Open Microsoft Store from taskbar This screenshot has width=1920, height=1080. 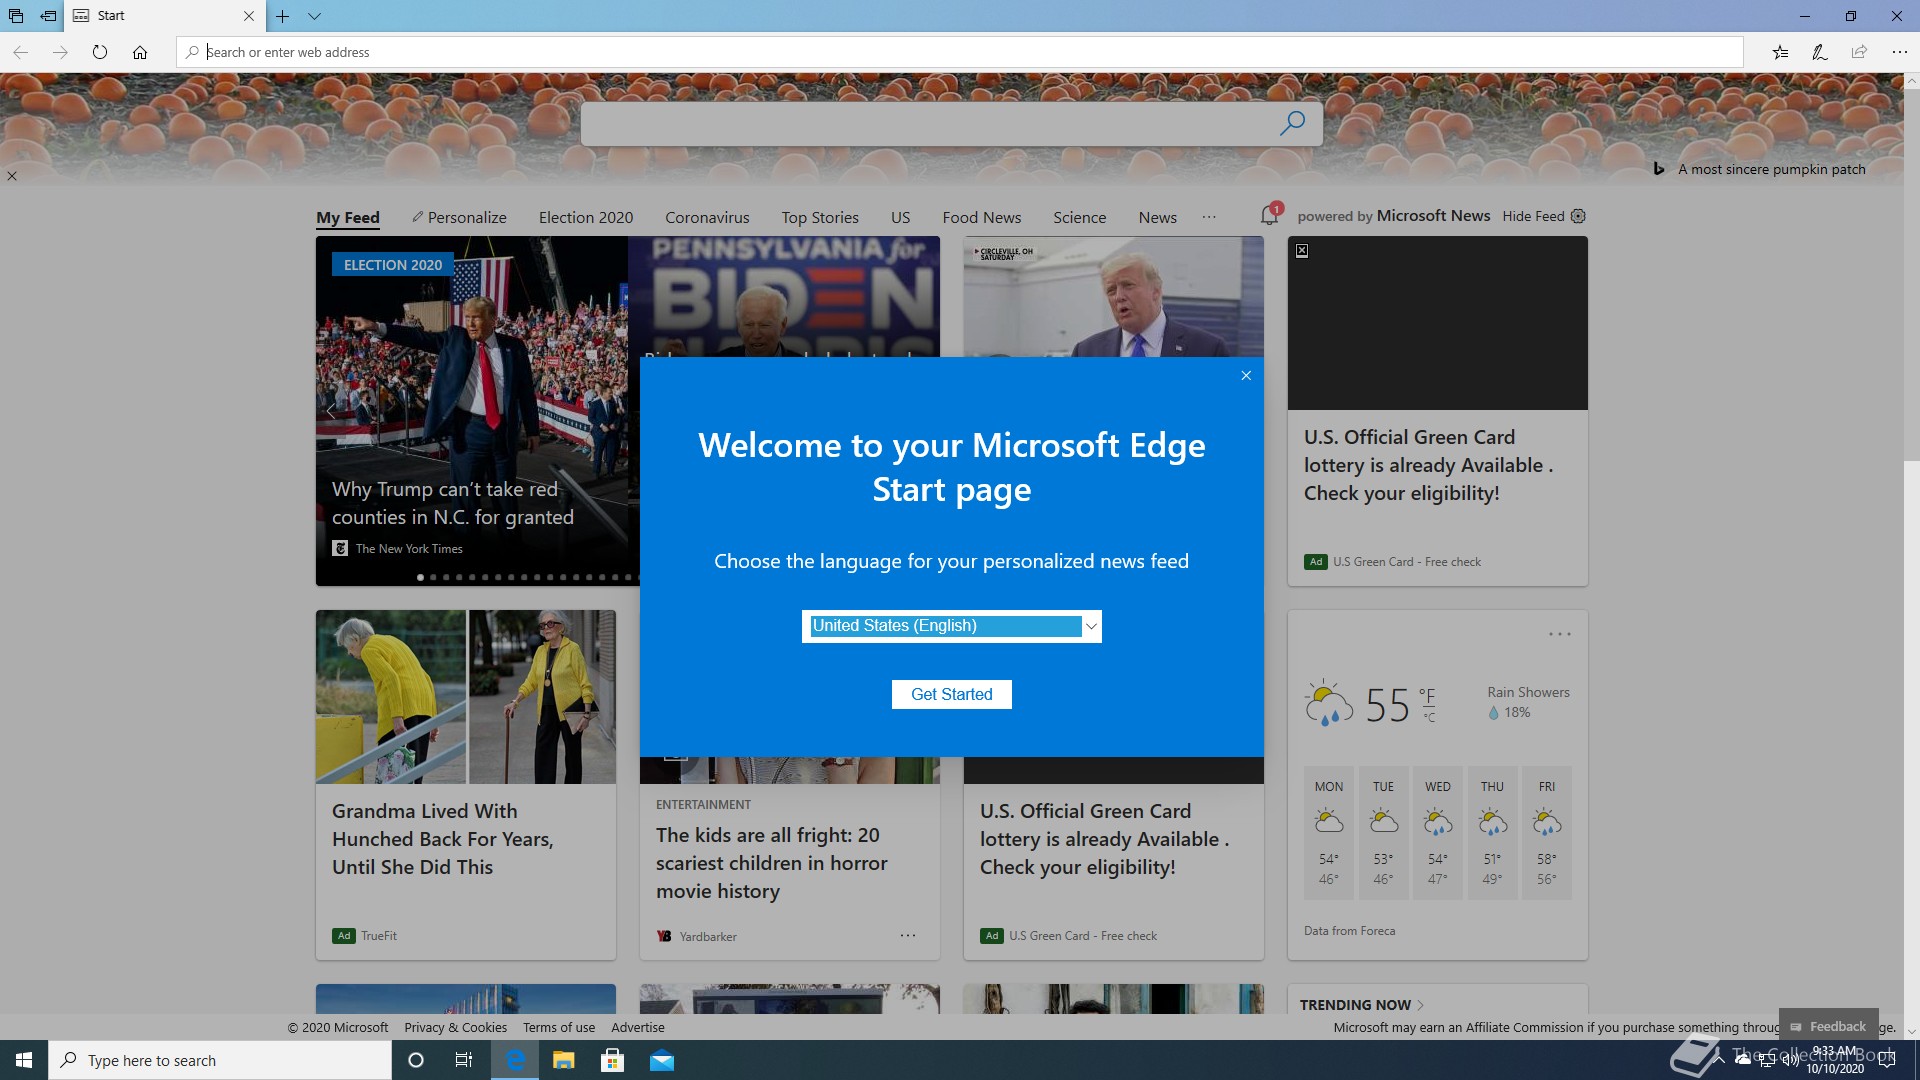tap(612, 1060)
